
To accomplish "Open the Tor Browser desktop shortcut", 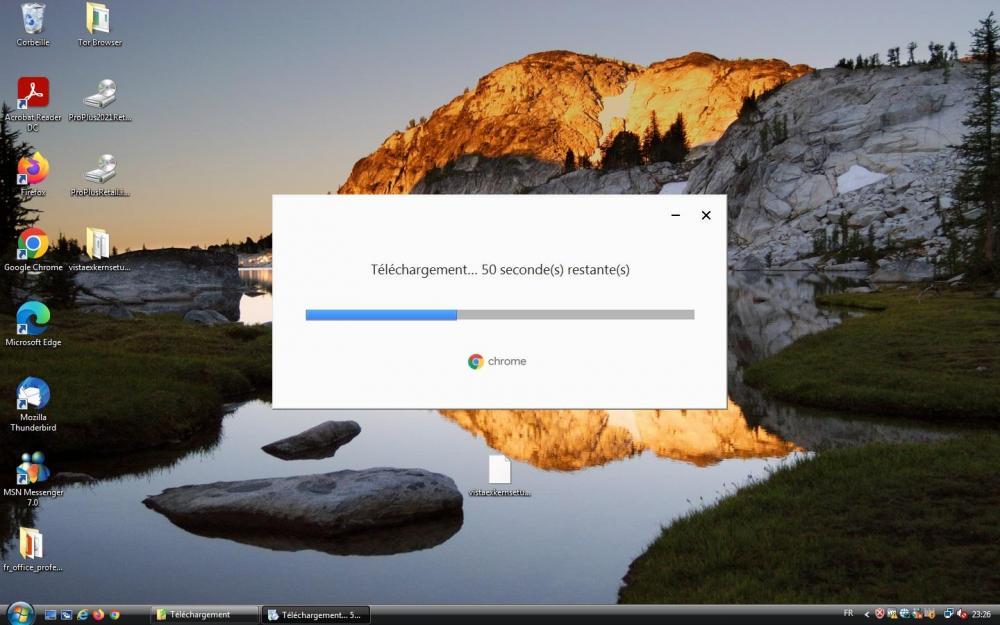I will (x=97, y=22).
